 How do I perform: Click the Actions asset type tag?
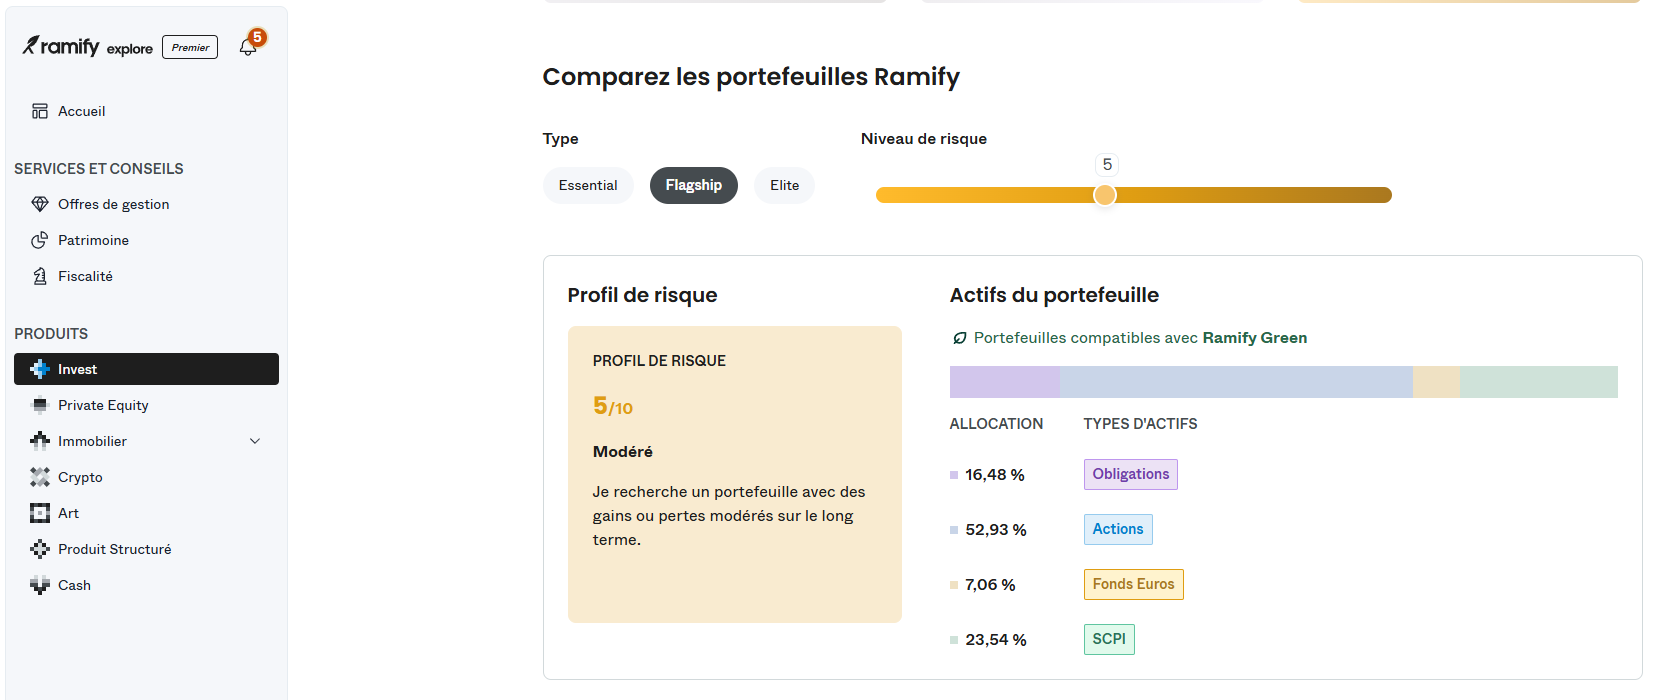tap(1117, 529)
